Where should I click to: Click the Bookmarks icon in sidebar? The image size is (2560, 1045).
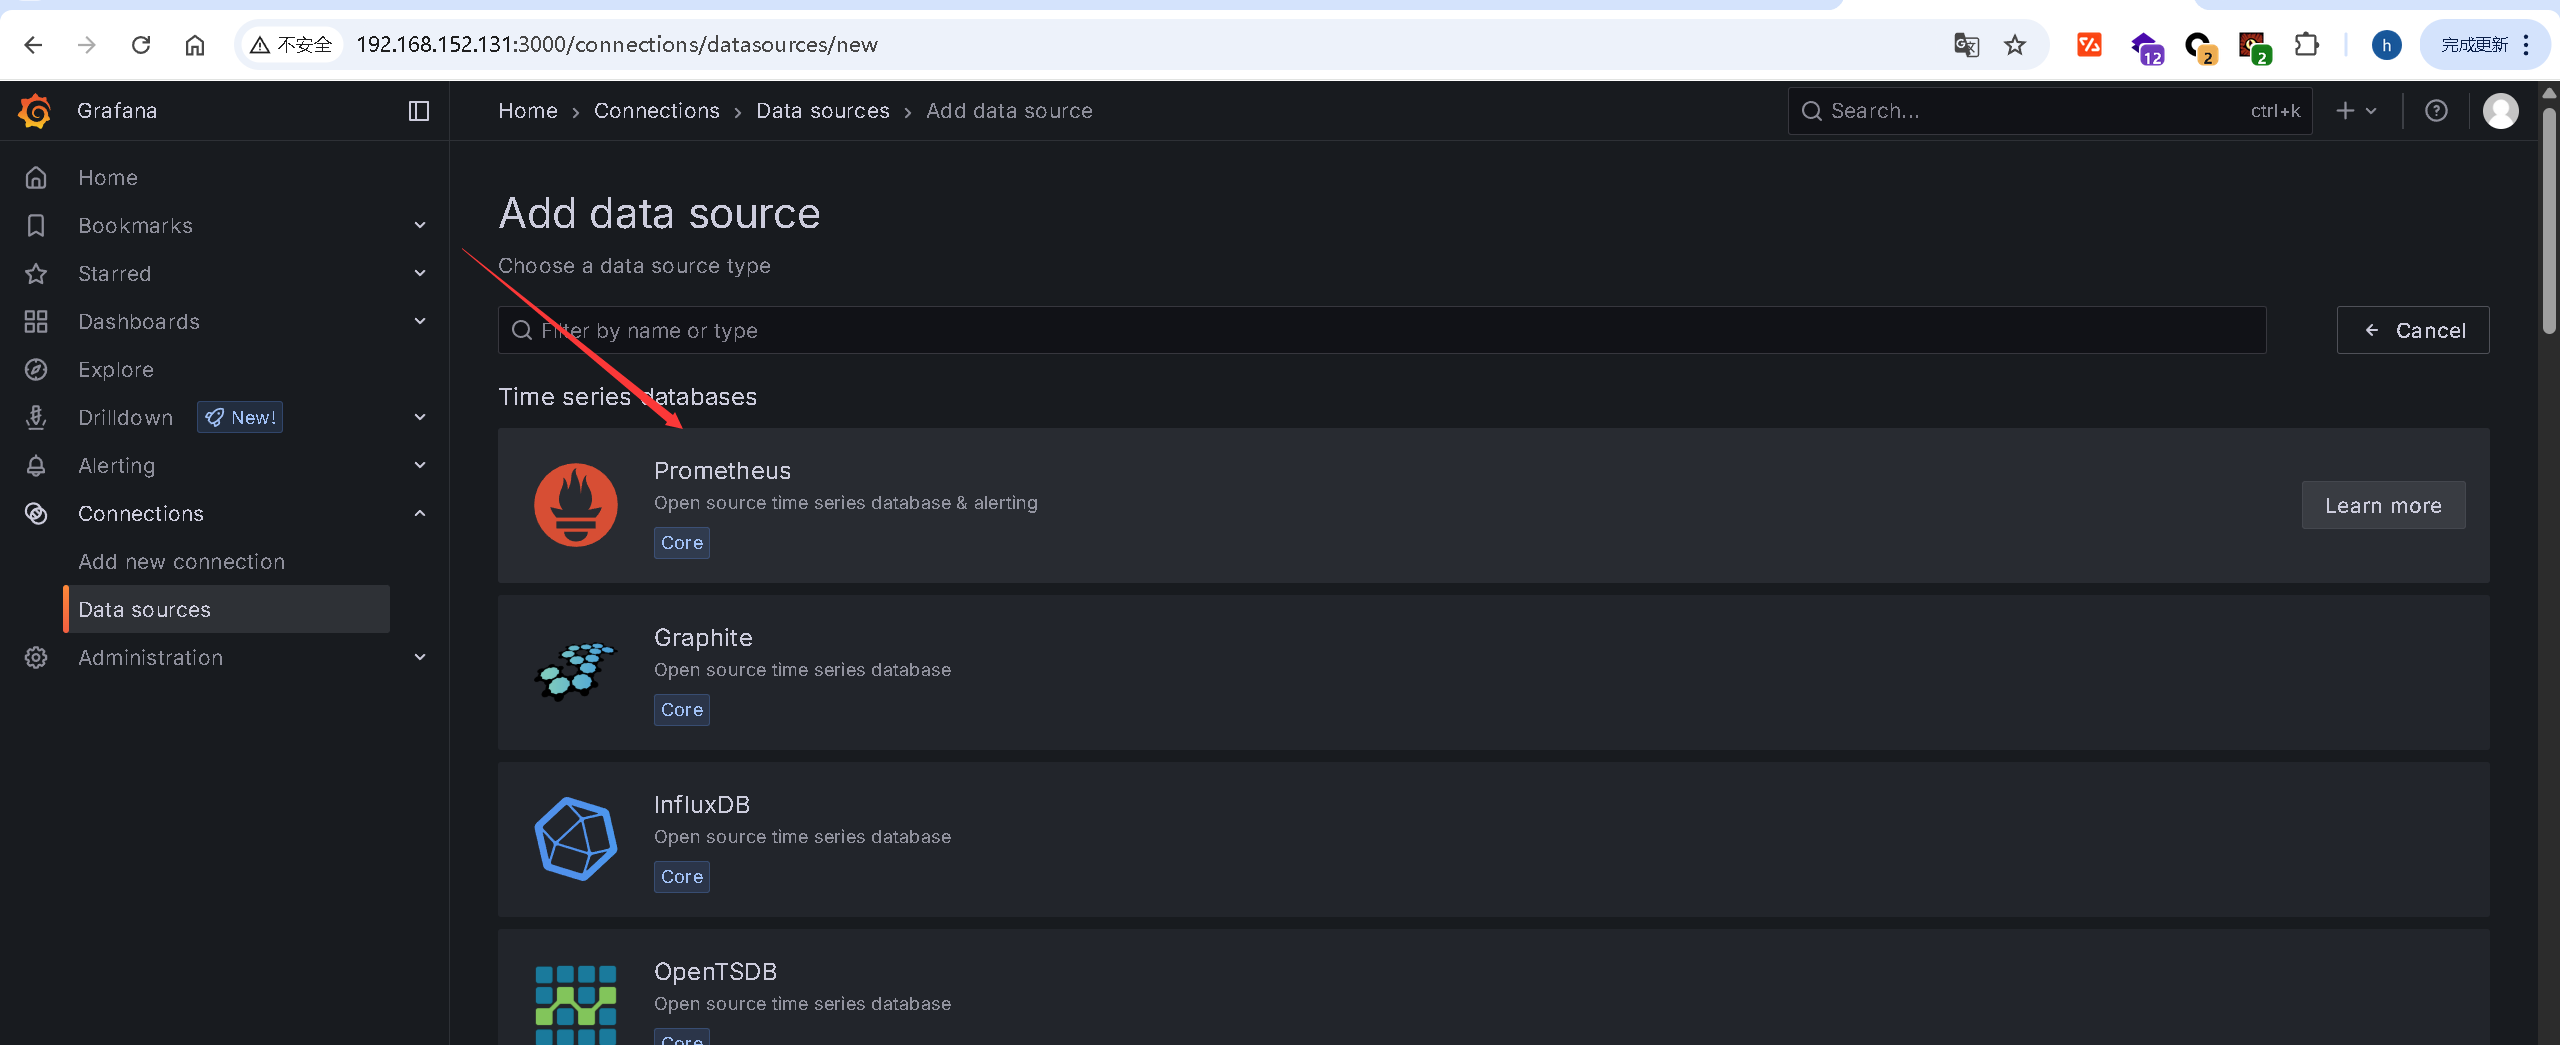click(36, 225)
